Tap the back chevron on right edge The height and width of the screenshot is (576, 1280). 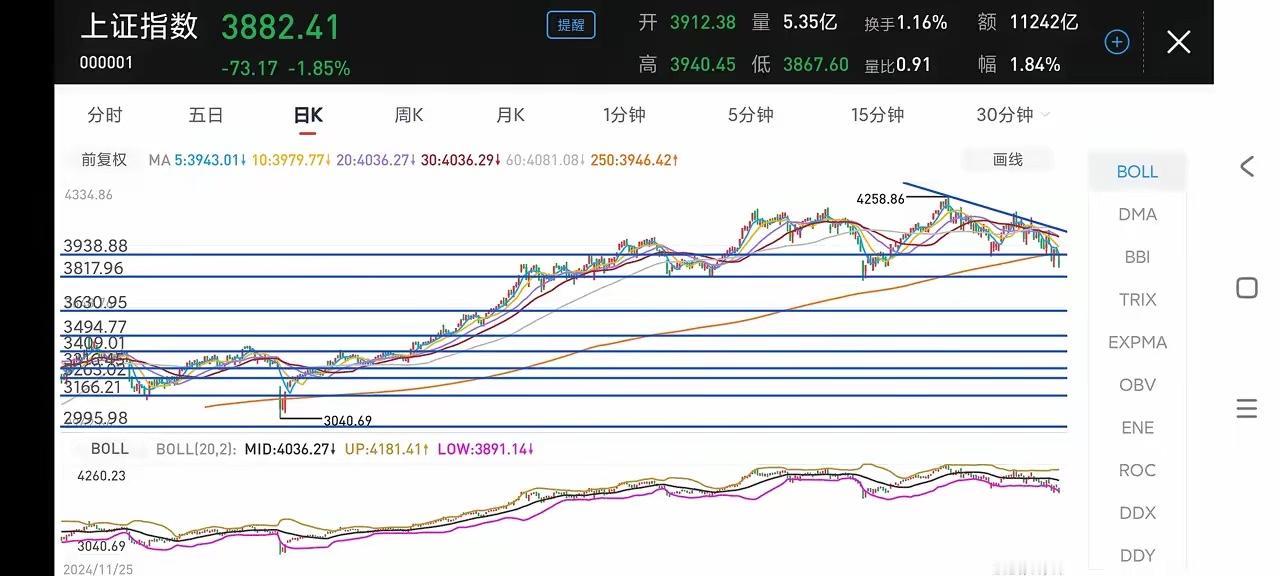click(x=1247, y=167)
